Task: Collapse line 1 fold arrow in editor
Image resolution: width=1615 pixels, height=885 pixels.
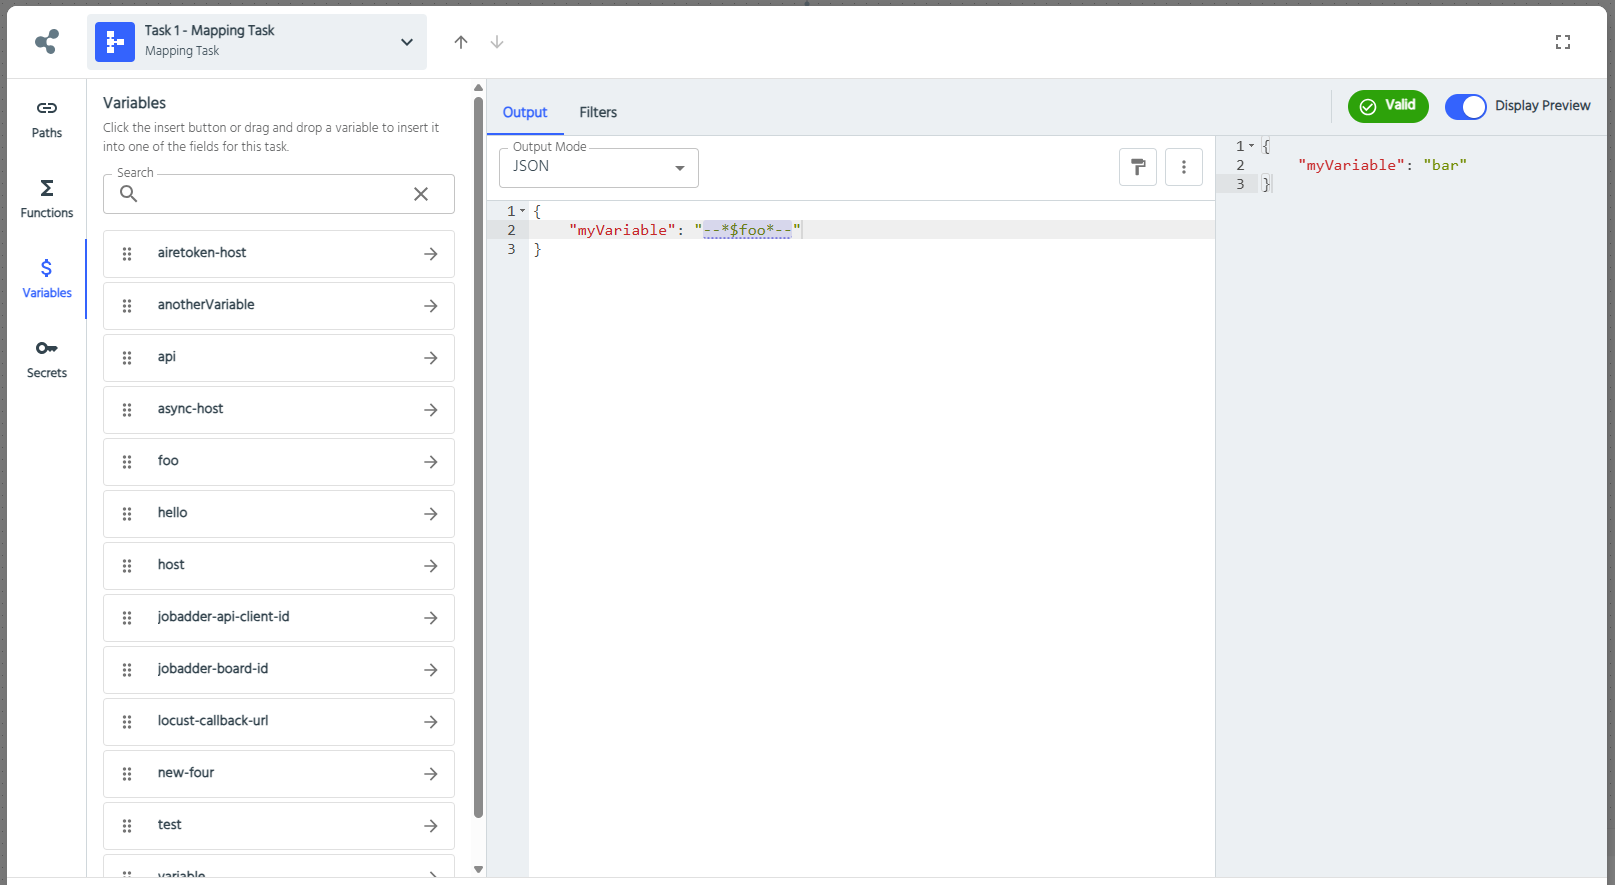Action: [x=522, y=211]
